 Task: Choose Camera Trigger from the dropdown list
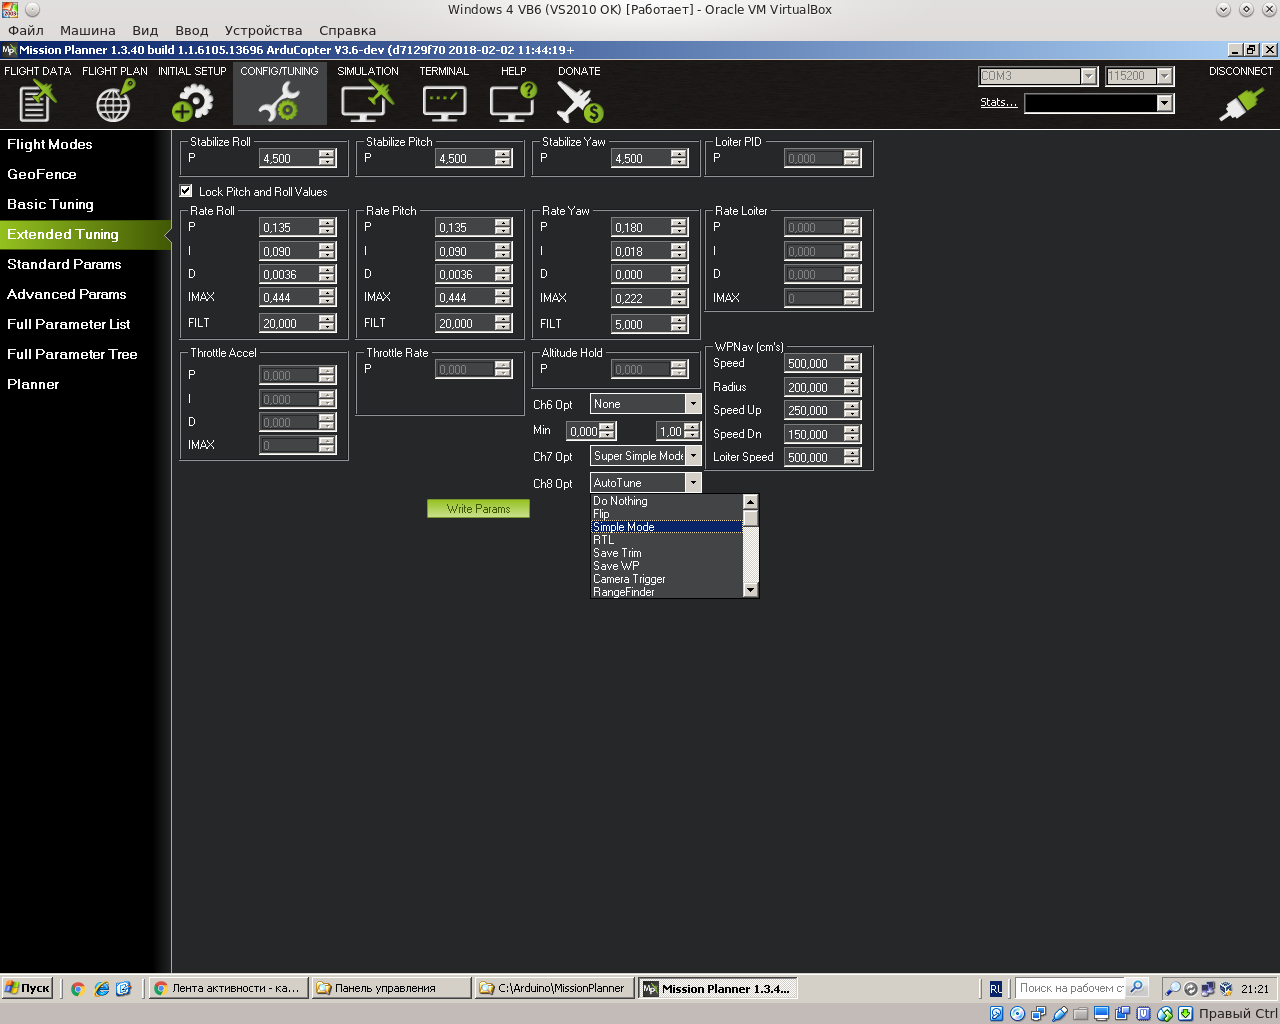(x=629, y=579)
